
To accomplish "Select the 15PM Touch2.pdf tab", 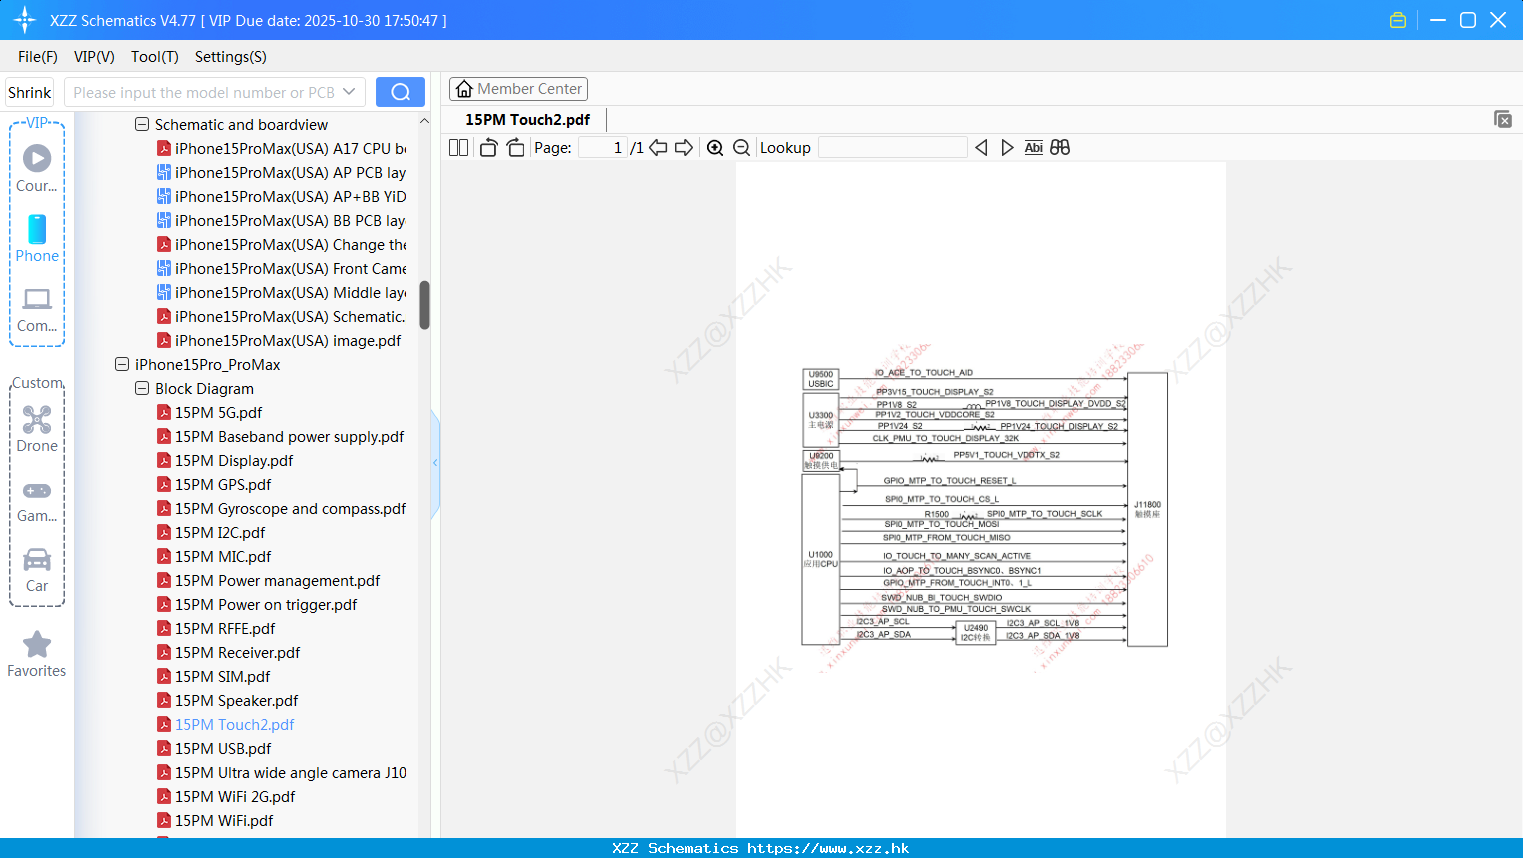I will tap(527, 120).
